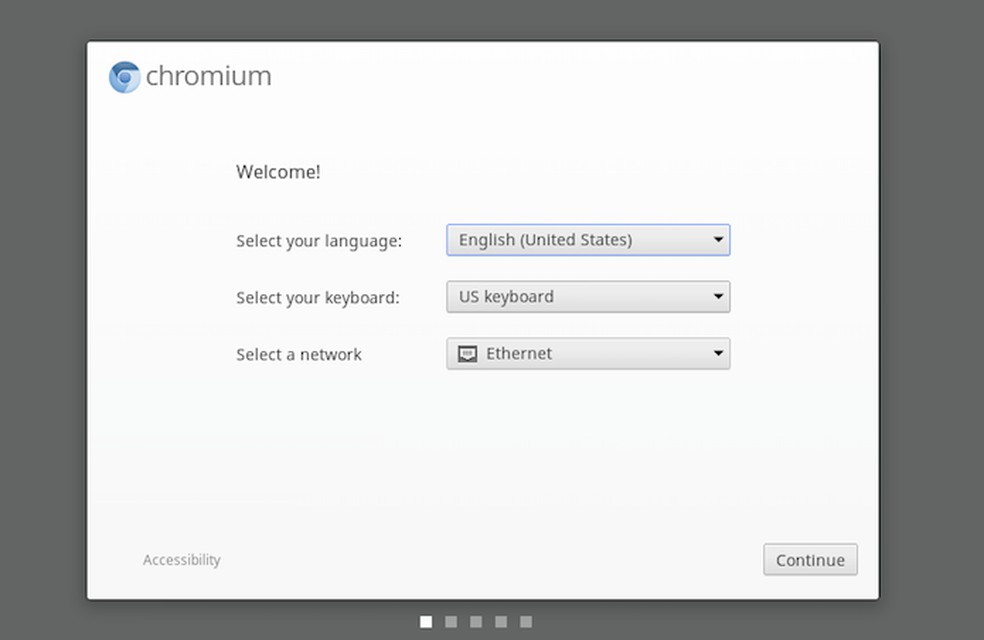This screenshot has height=640, width=984.
Task: Click the 'Select your keyboard:' label
Action: click(x=318, y=298)
